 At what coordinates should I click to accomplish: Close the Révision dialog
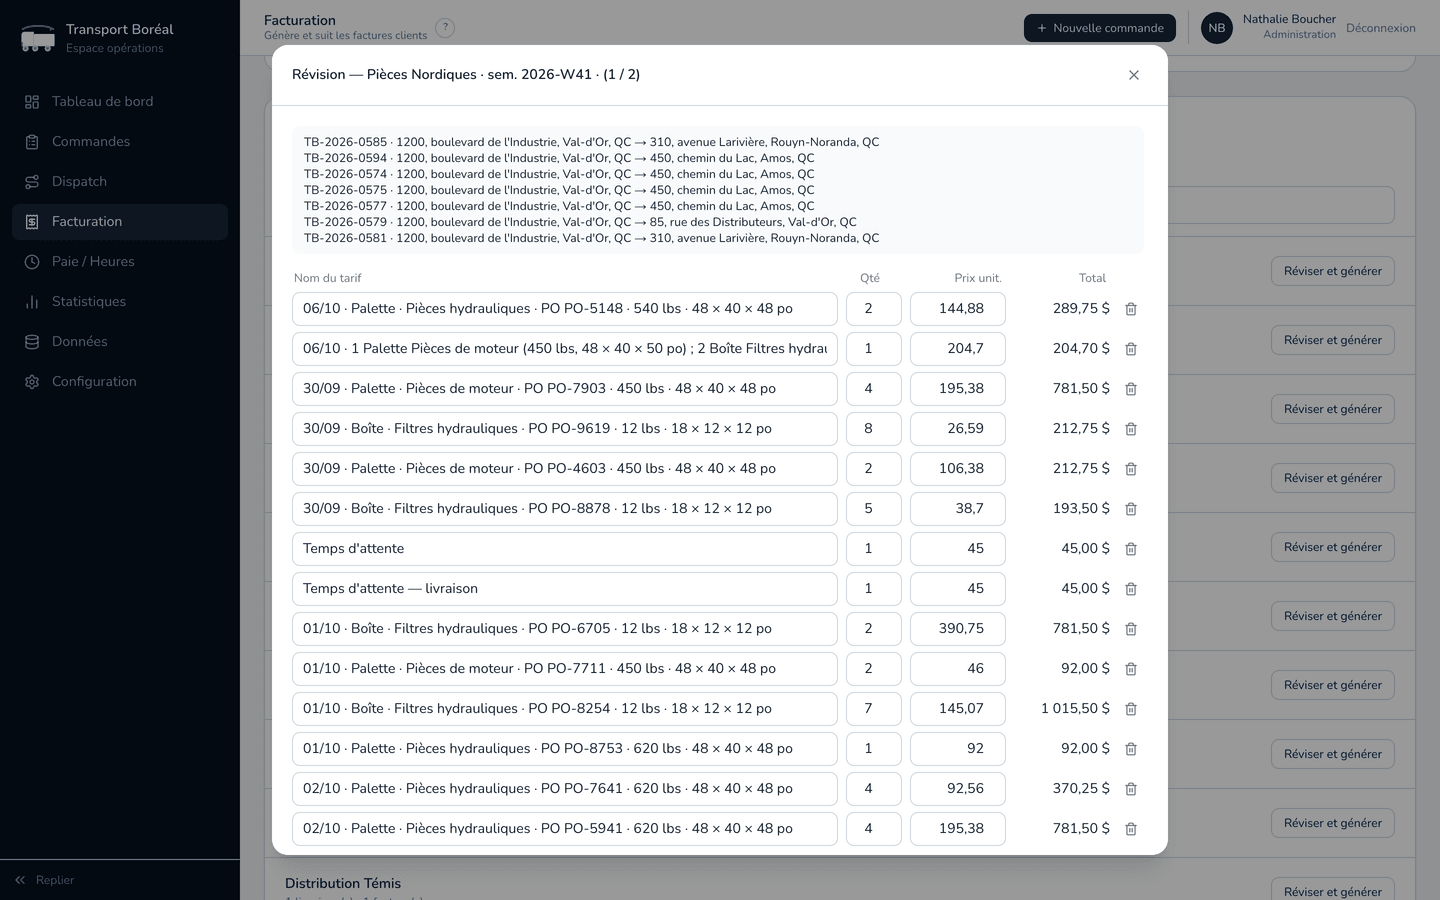click(x=1134, y=75)
